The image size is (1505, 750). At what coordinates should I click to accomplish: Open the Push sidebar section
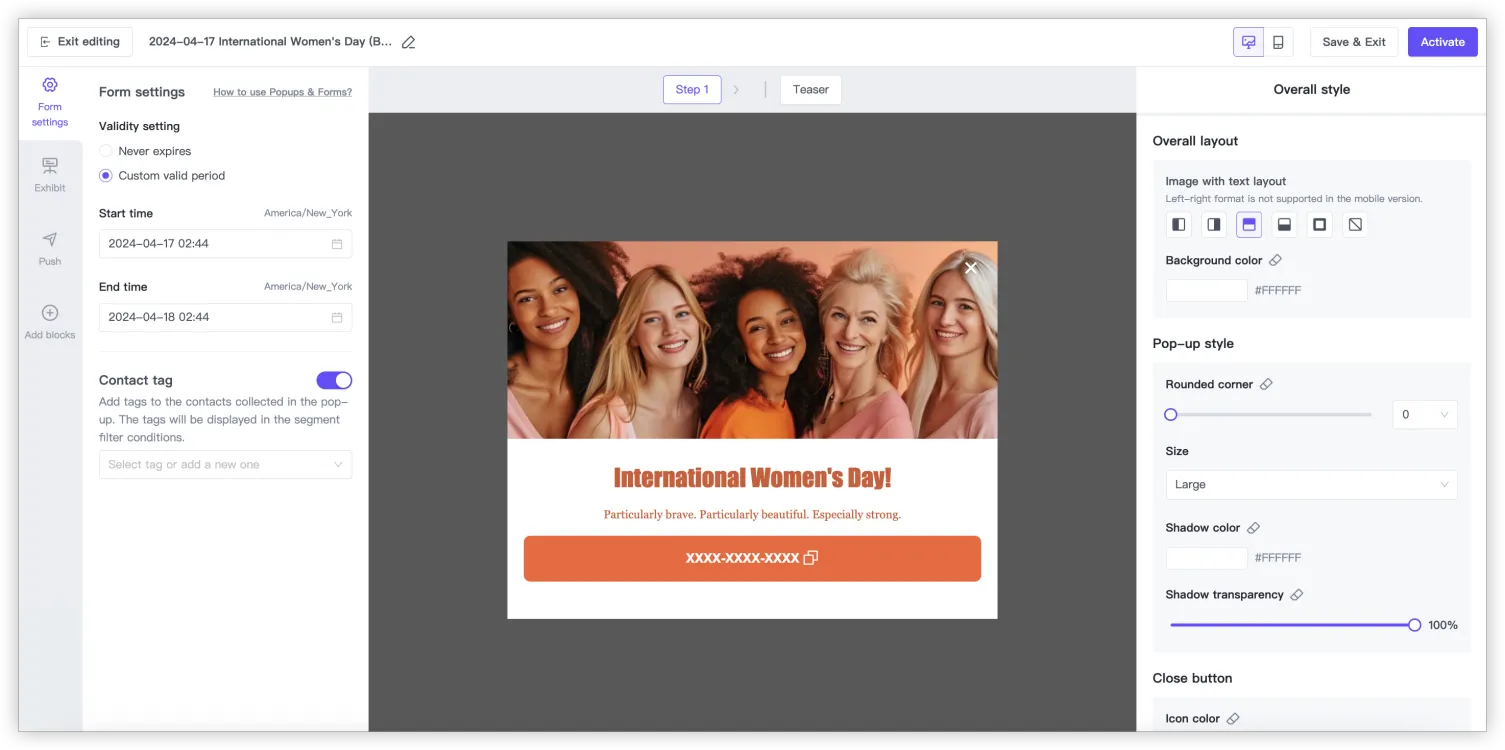[x=50, y=247]
